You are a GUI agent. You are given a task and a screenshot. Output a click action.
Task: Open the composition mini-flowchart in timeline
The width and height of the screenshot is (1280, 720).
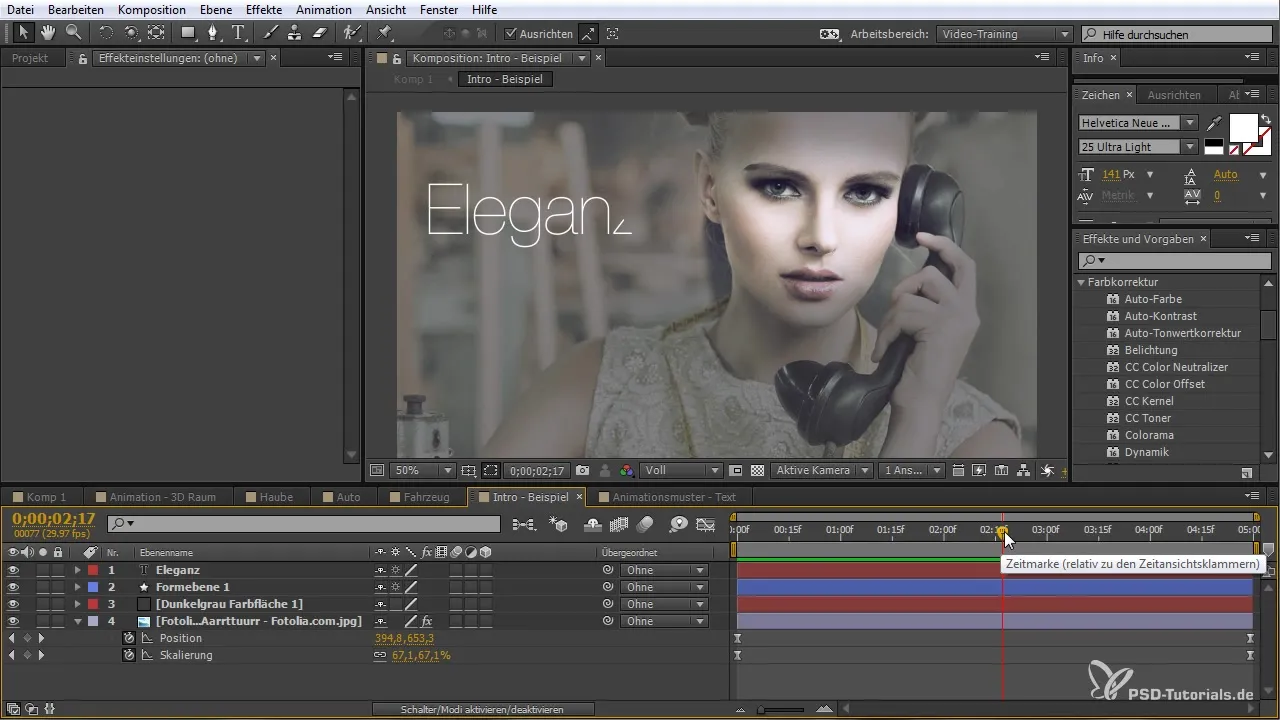523,524
